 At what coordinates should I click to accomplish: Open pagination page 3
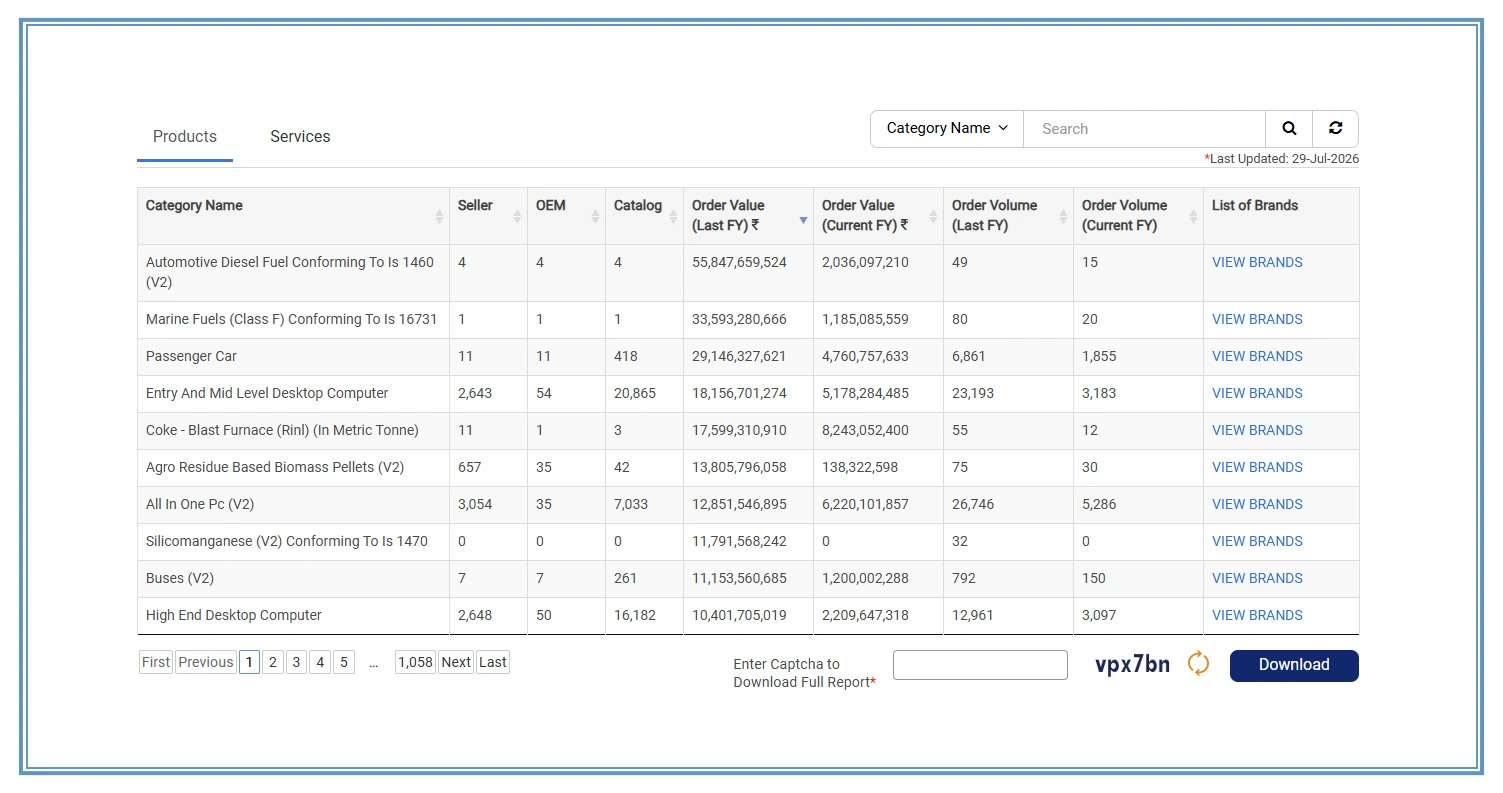[296, 662]
